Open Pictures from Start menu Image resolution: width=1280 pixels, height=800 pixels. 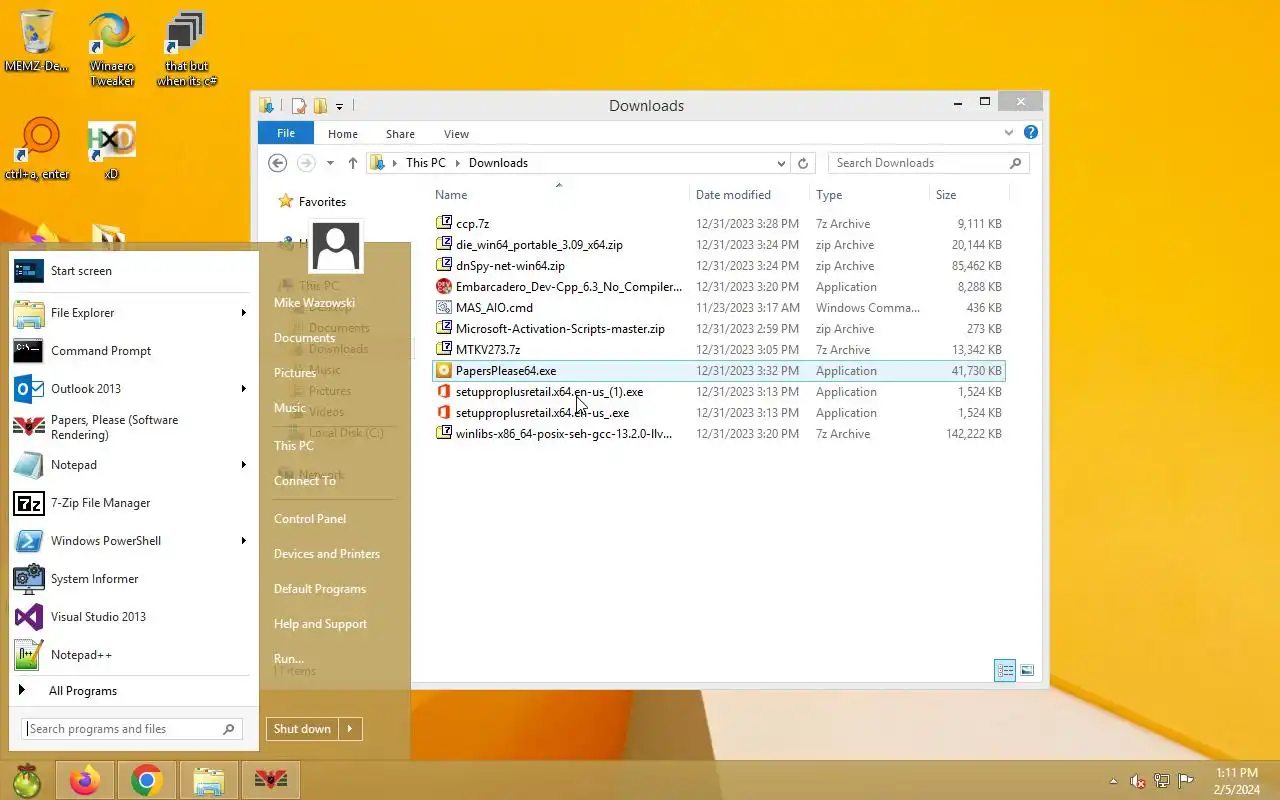coord(295,373)
